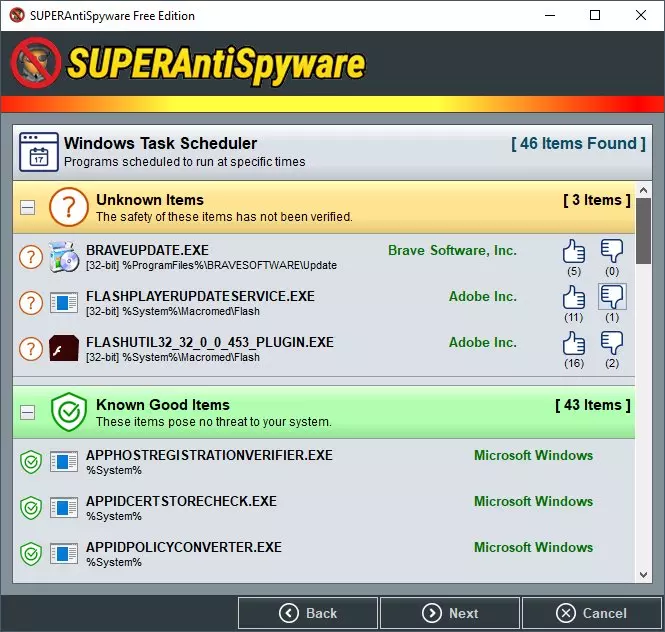
Task: Click the BRAVESOFTWARE\Update path text
Action: (211, 266)
